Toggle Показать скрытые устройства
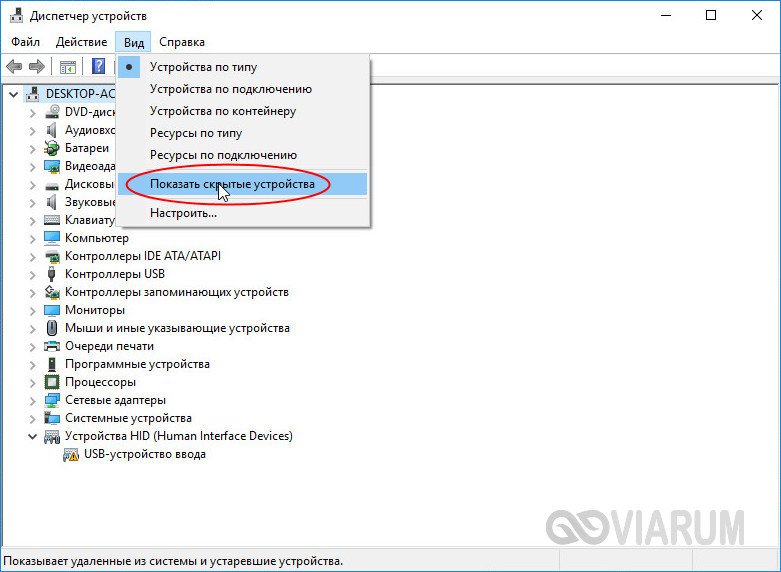The image size is (781, 572). pyautogui.click(x=244, y=184)
